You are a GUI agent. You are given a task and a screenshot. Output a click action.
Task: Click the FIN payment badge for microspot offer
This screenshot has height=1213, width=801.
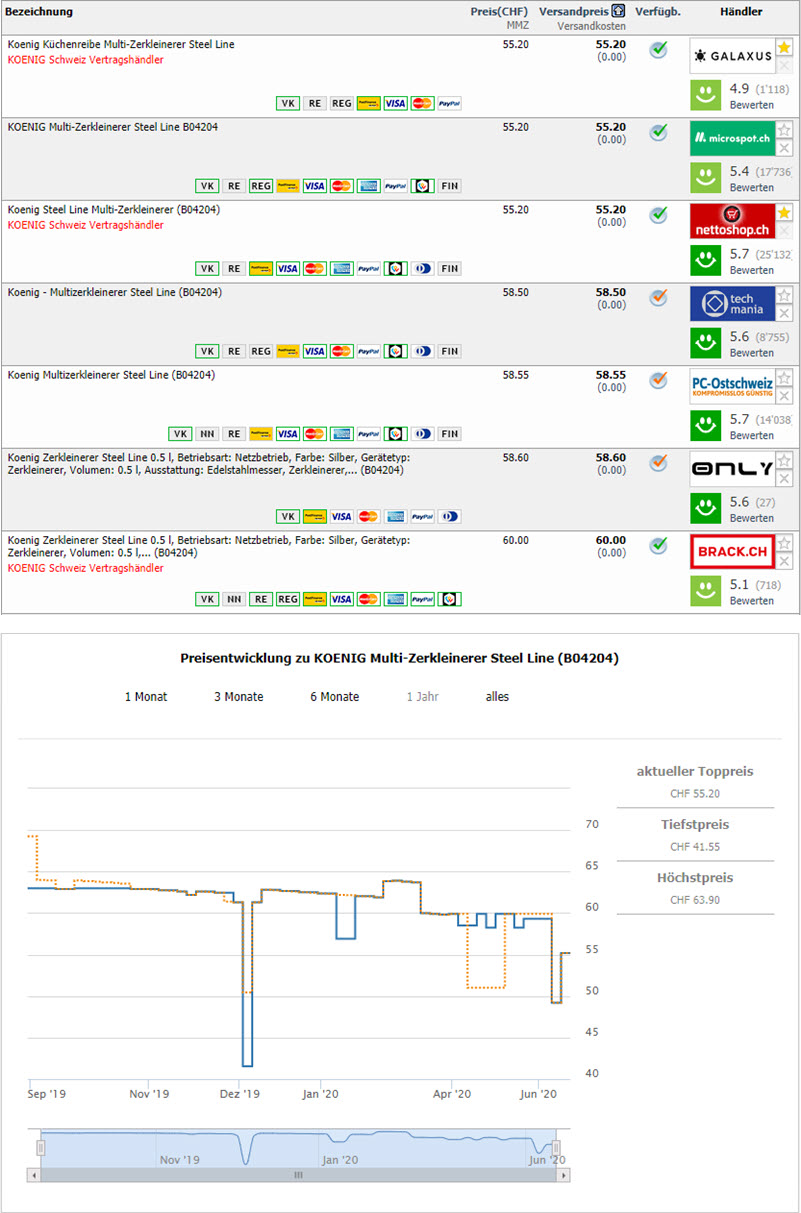[449, 186]
